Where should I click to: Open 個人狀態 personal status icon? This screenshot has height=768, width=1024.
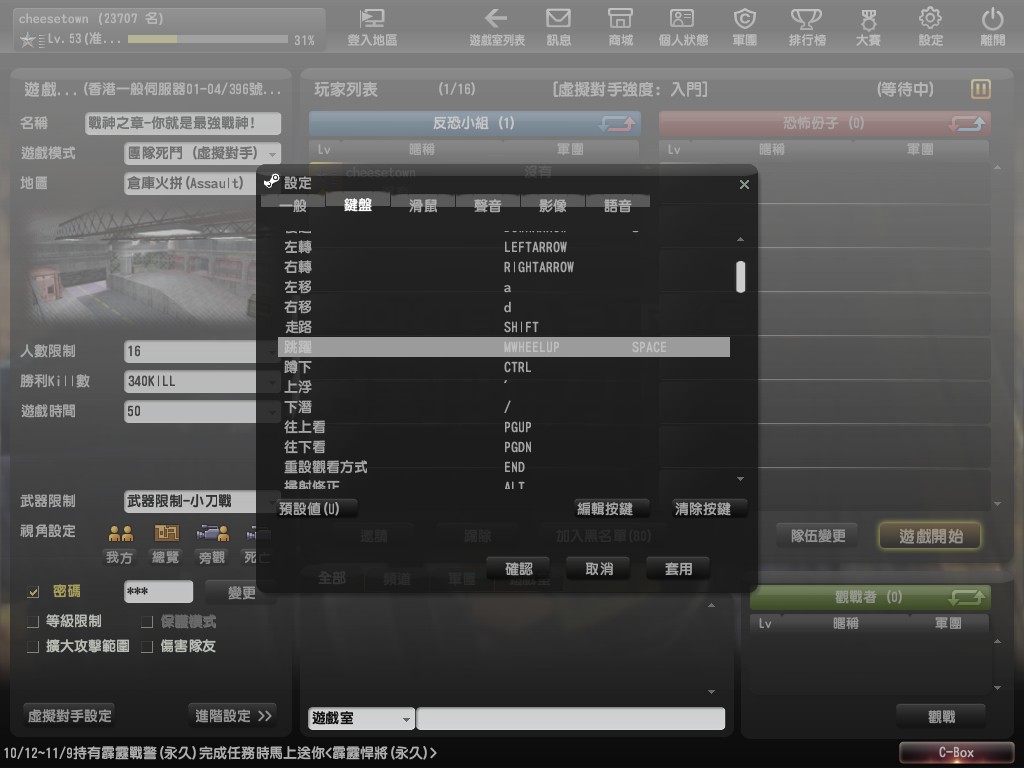682,27
